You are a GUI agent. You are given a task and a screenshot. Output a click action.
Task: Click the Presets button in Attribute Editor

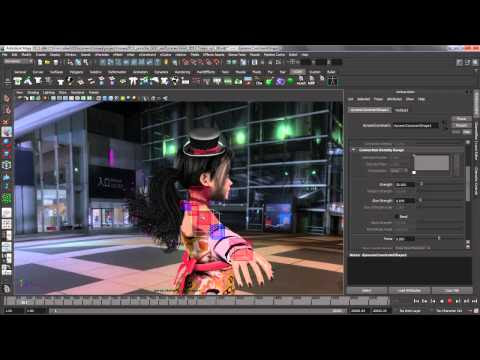461,125
